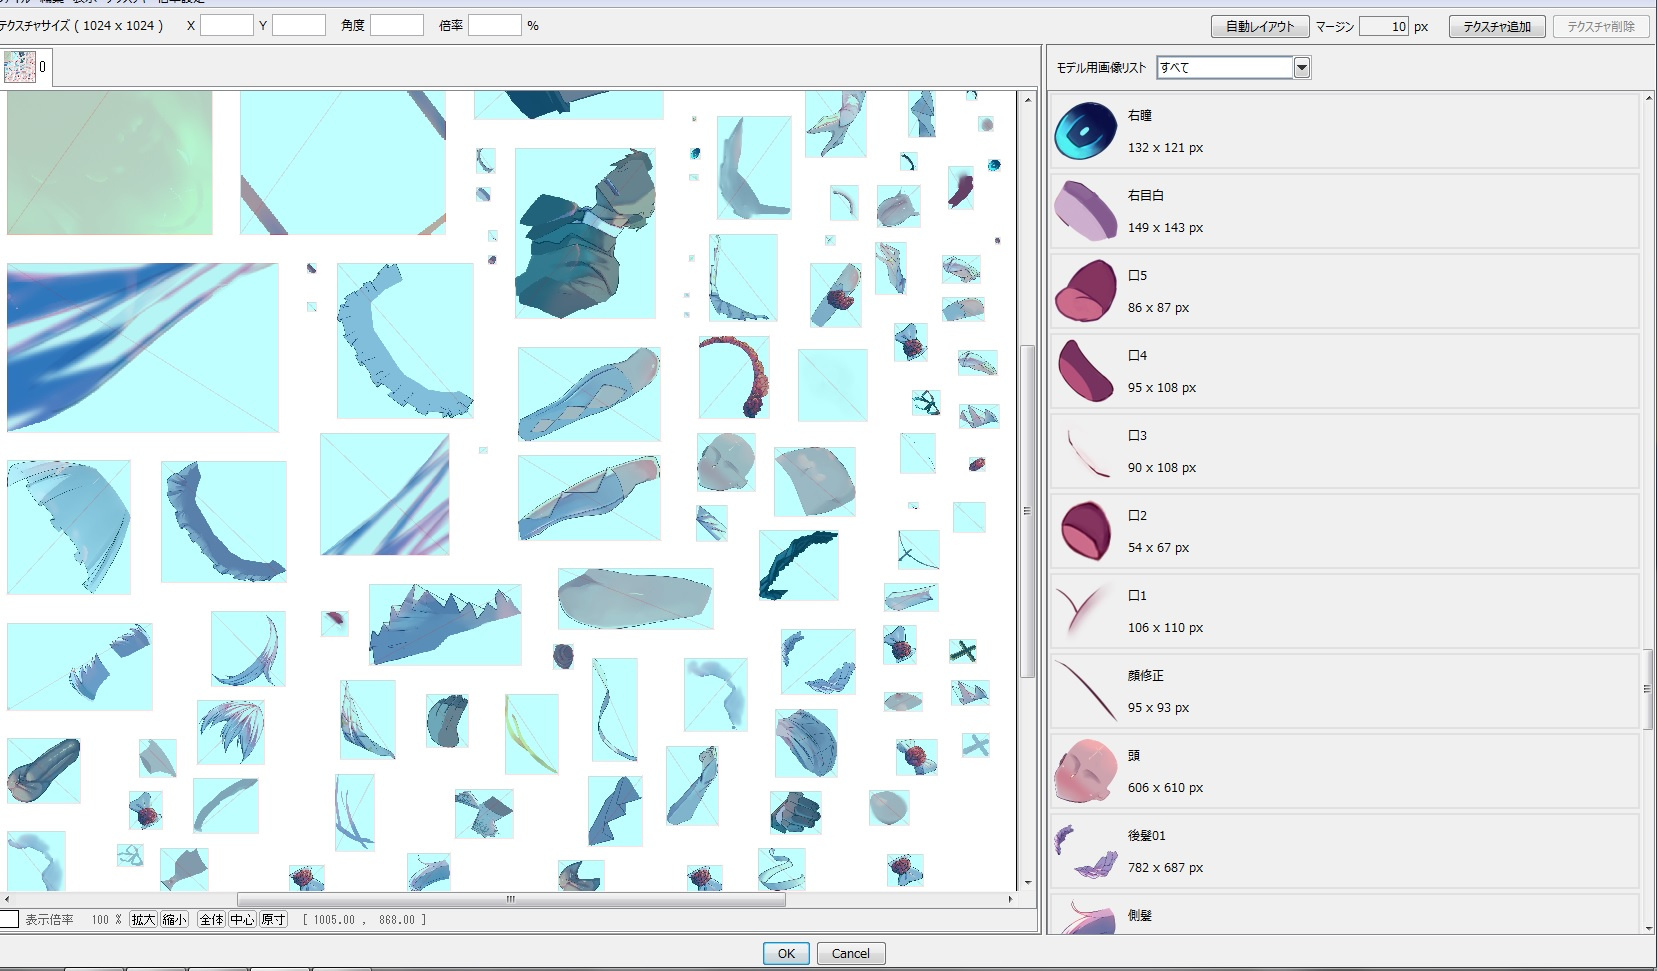Image resolution: width=1657 pixels, height=971 pixels.
Task: Focus the 倍率 scale percentage field
Action: (495, 25)
